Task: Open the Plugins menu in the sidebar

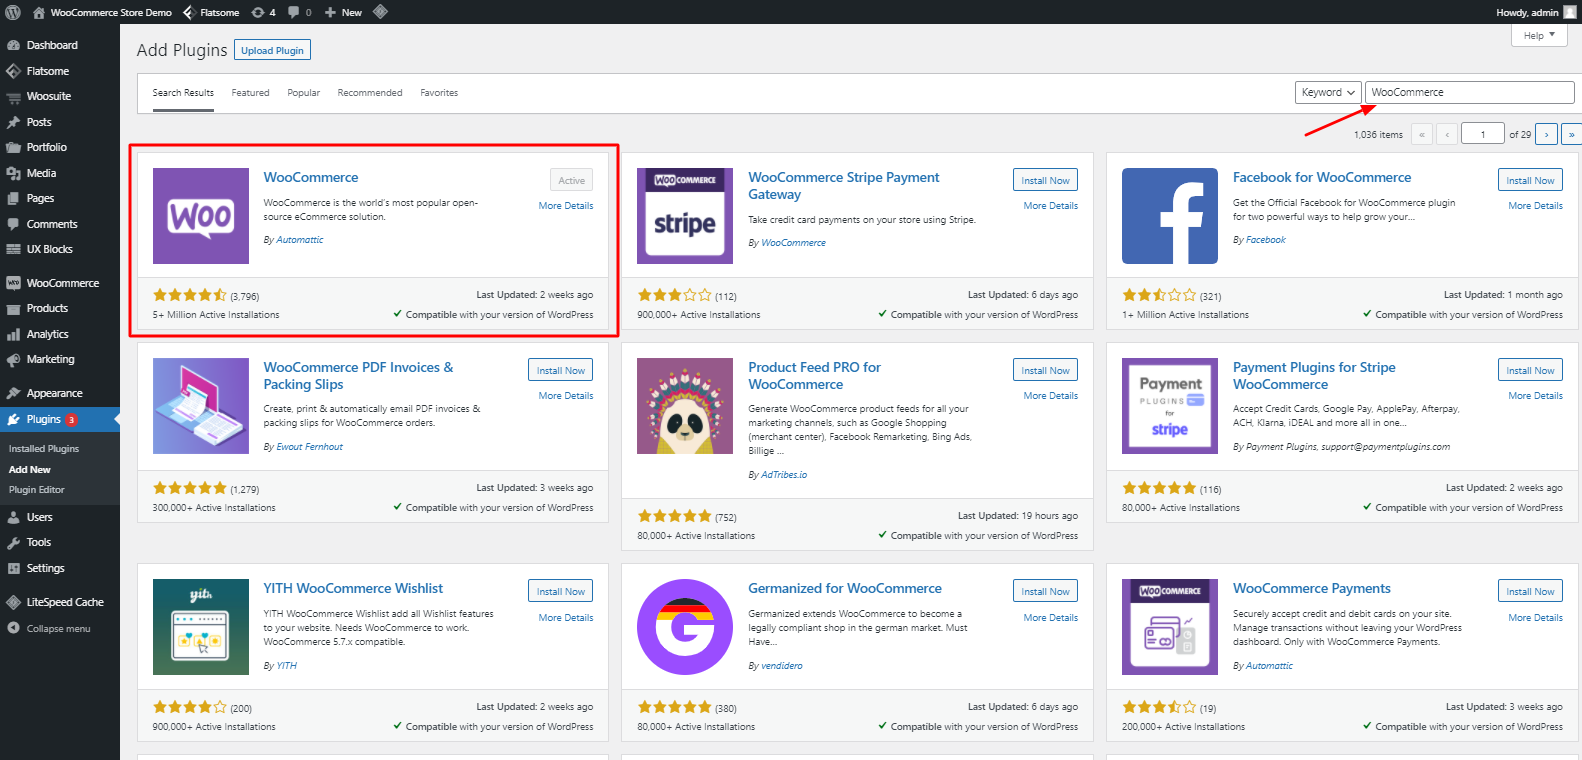Action: (60, 419)
